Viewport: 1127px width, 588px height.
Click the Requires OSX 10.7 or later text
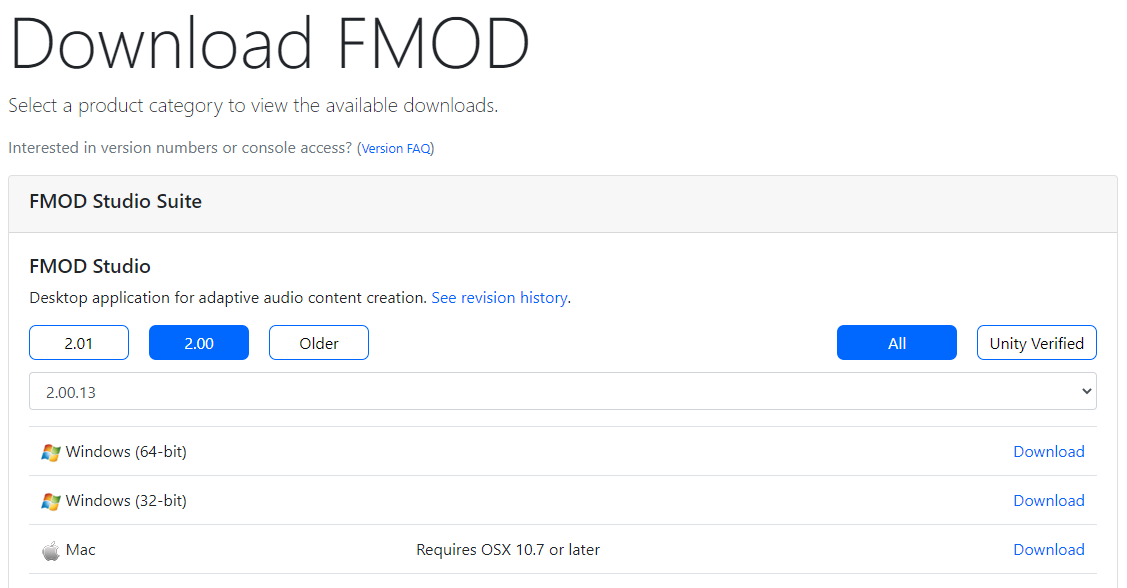(x=507, y=549)
